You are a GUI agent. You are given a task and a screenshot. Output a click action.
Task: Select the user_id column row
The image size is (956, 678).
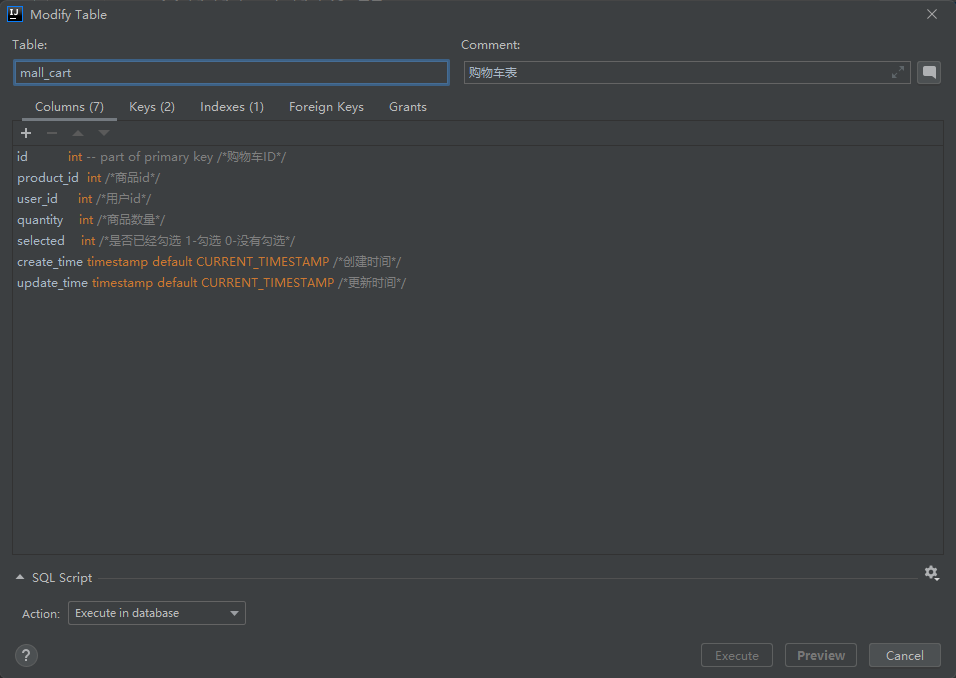coord(477,199)
